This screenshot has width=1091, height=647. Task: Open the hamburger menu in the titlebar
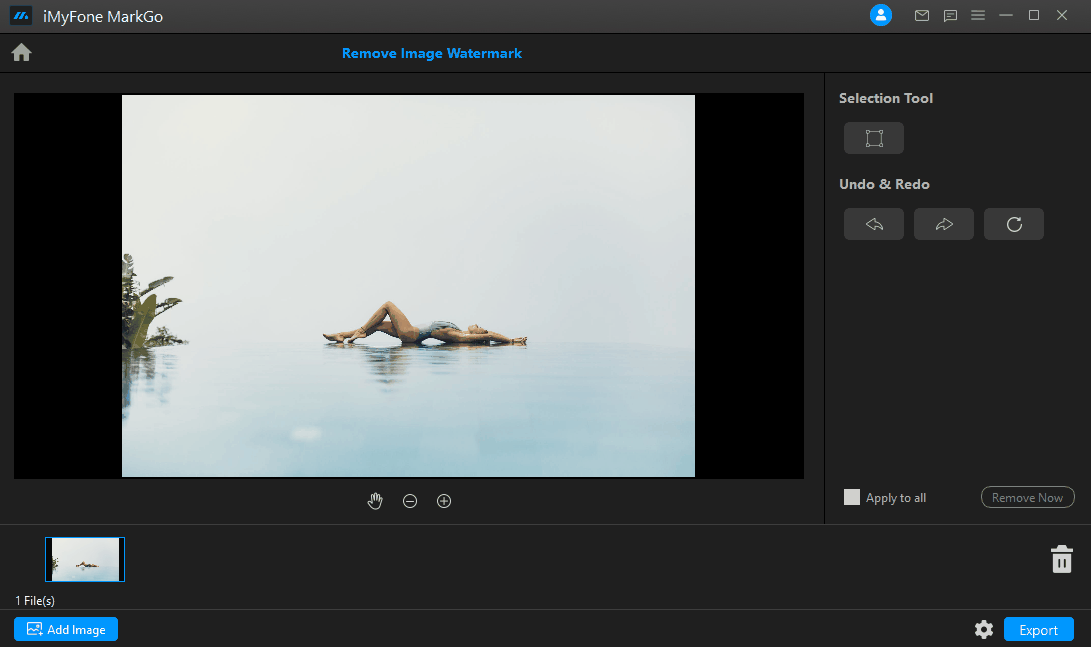point(978,15)
